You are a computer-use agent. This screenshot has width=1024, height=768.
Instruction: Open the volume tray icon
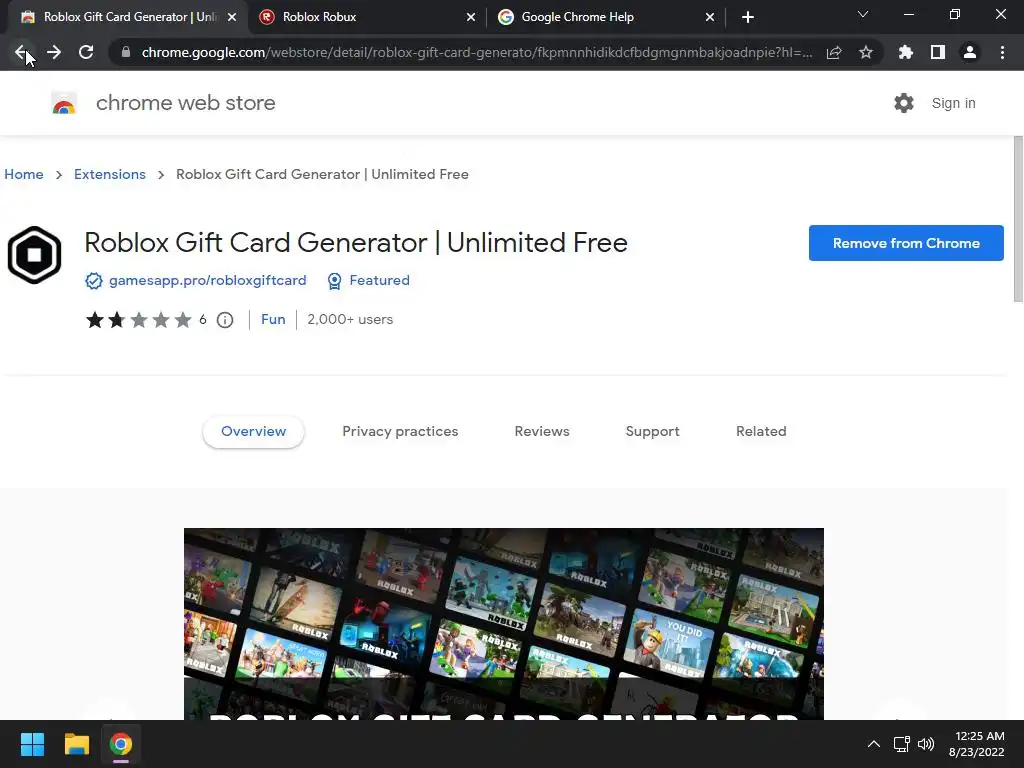(x=926, y=744)
